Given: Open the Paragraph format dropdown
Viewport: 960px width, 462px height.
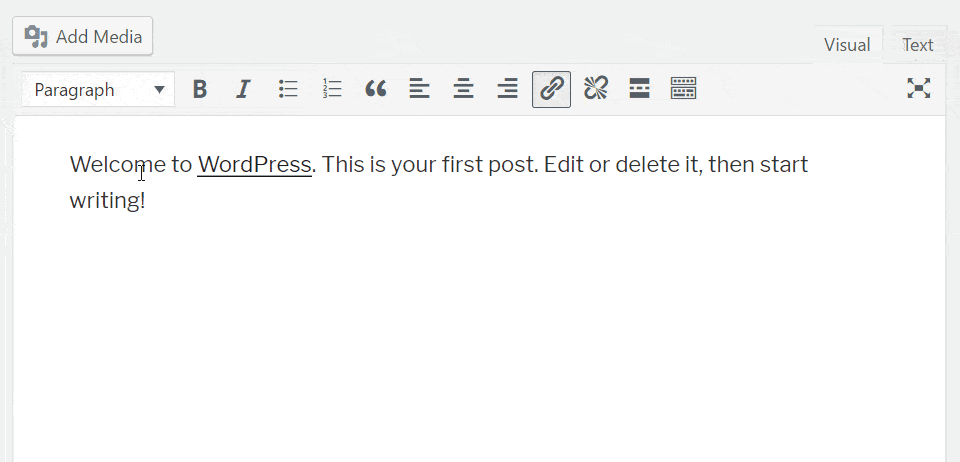Looking at the screenshot, I should point(98,90).
